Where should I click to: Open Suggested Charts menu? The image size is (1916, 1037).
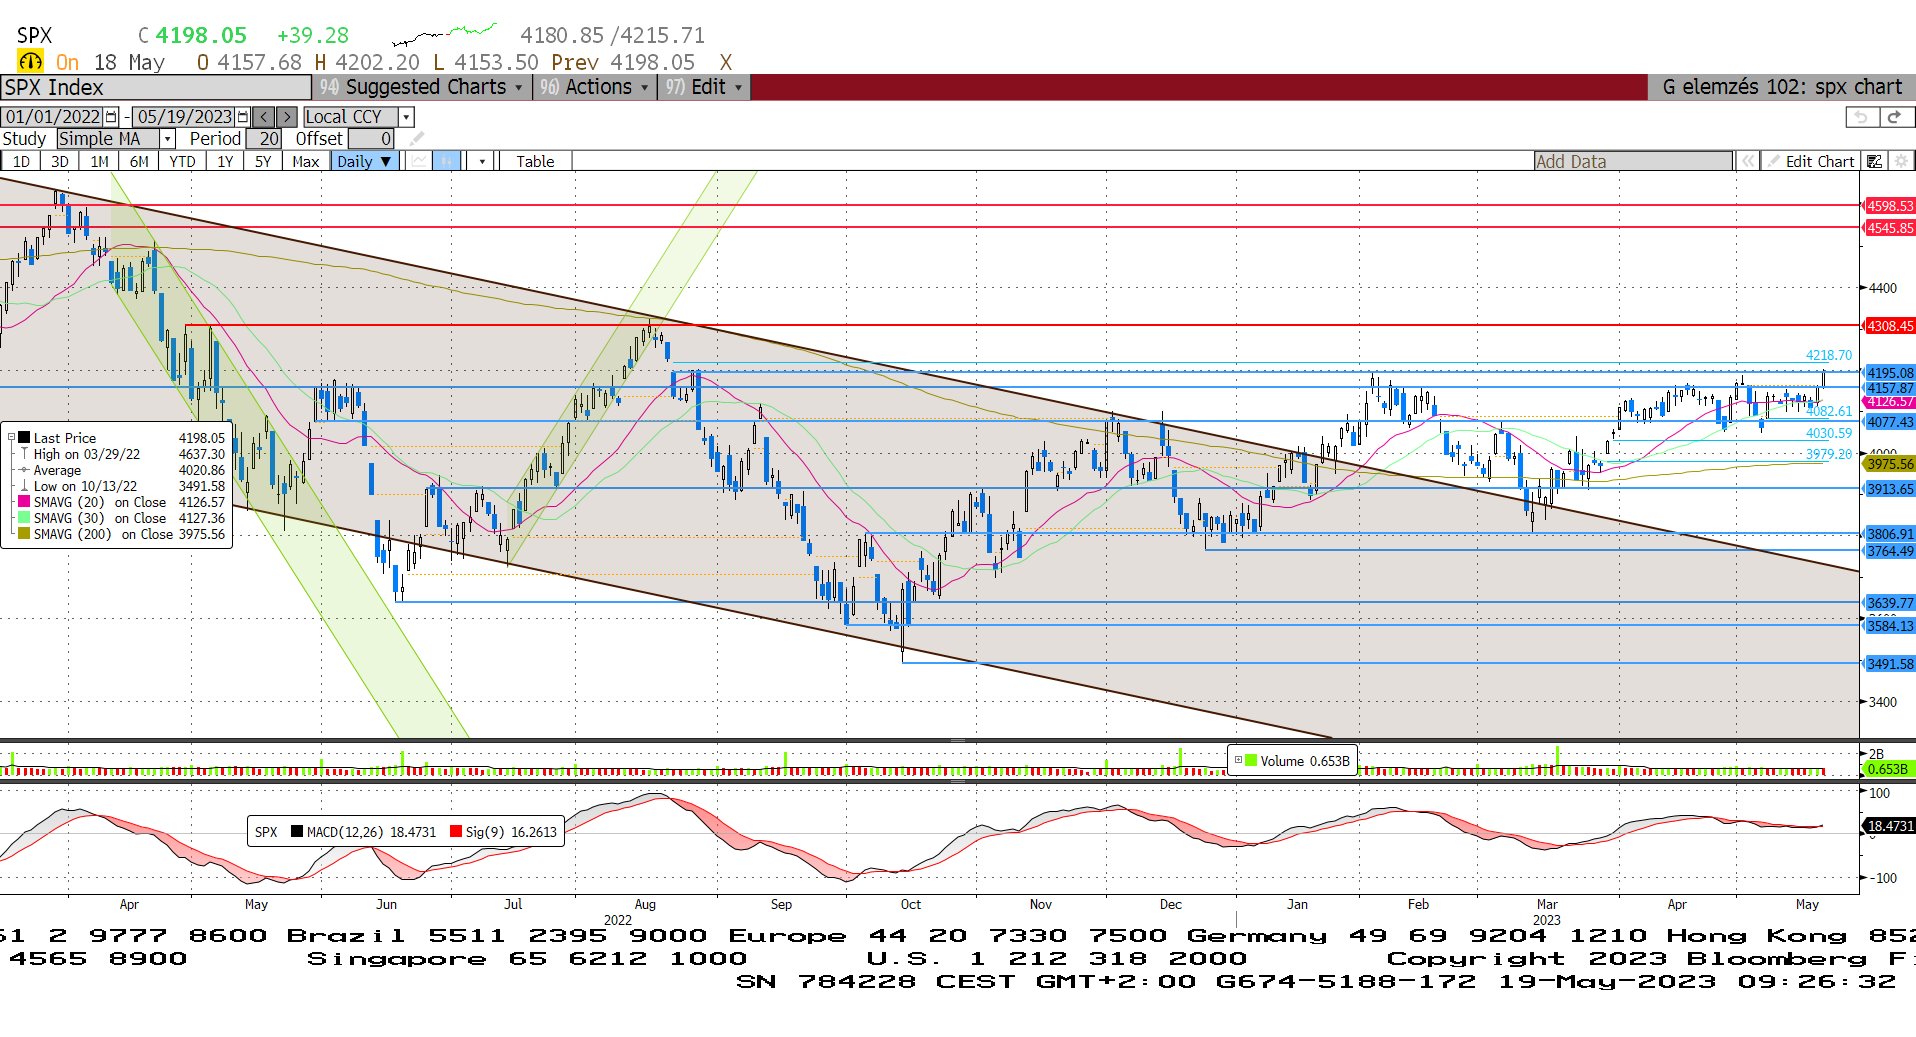point(421,87)
